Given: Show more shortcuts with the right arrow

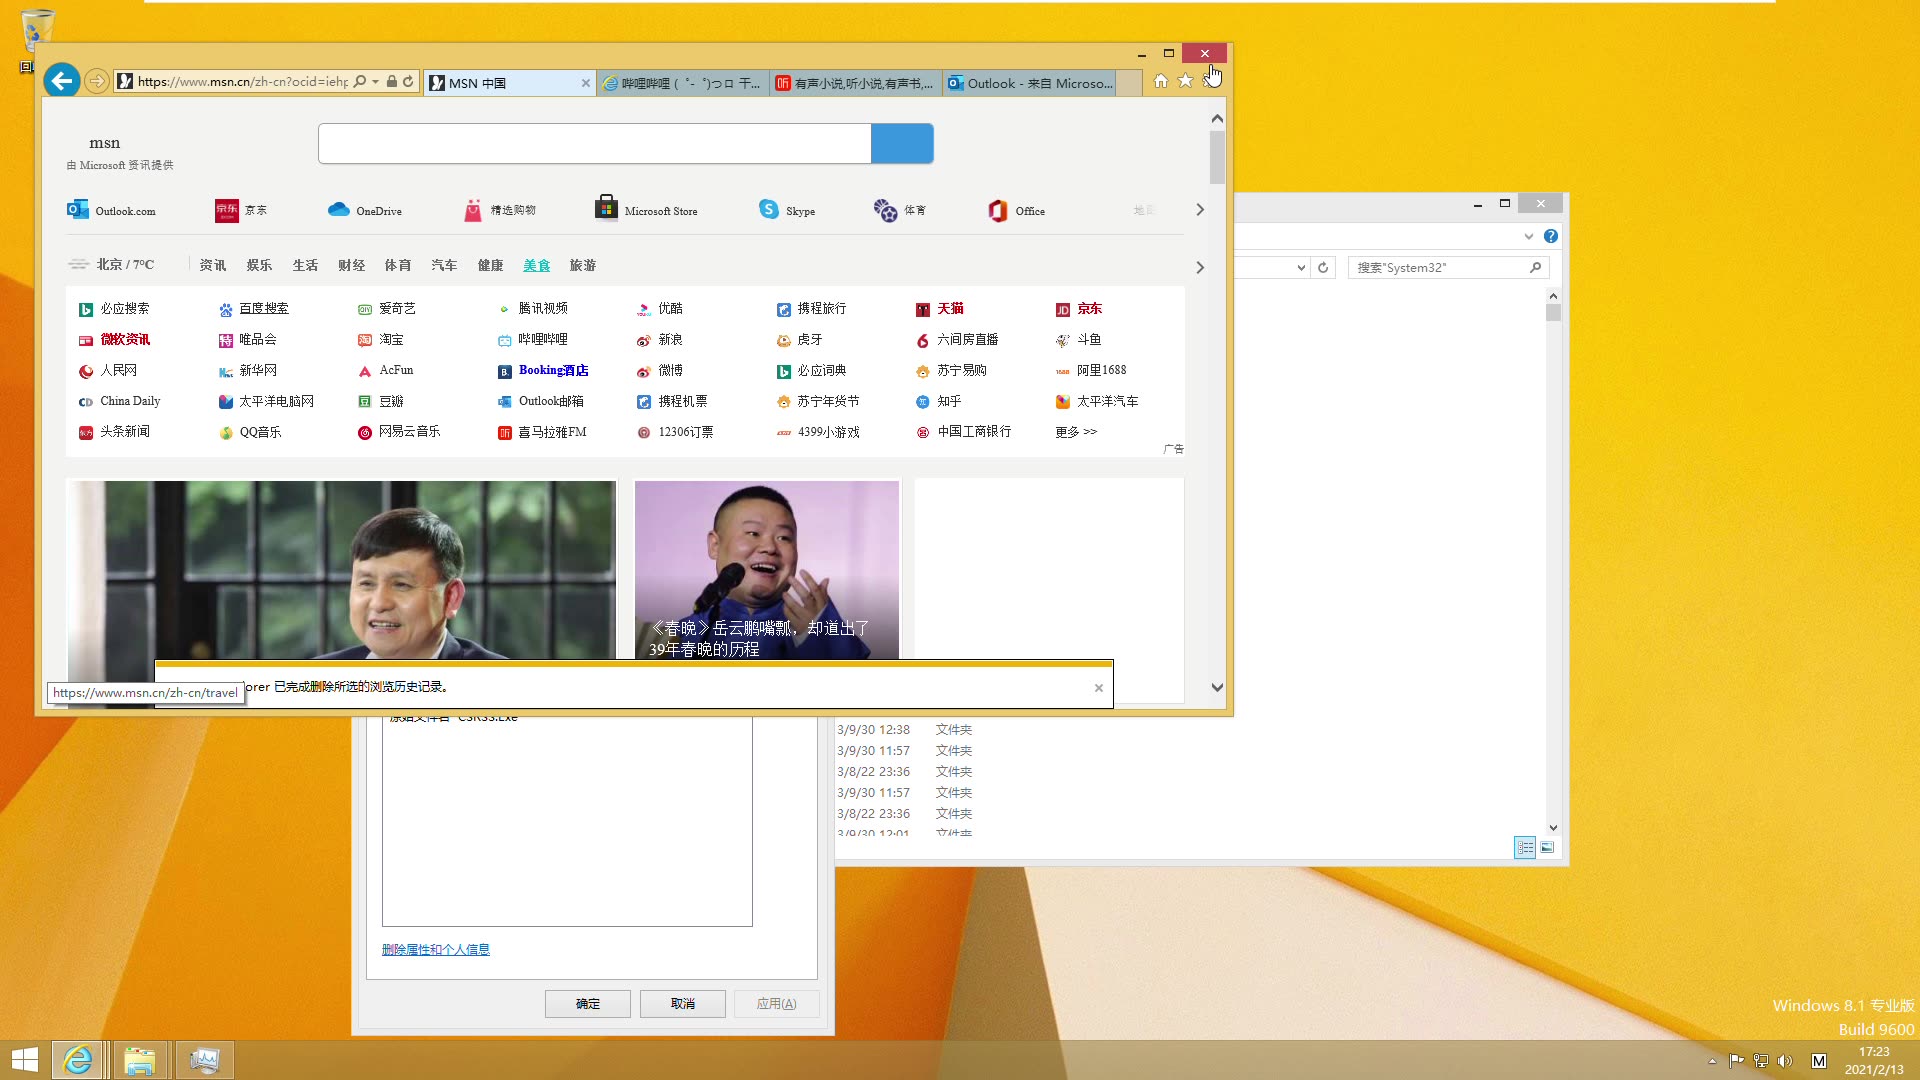Looking at the screenshot, I should (1200, 210).
